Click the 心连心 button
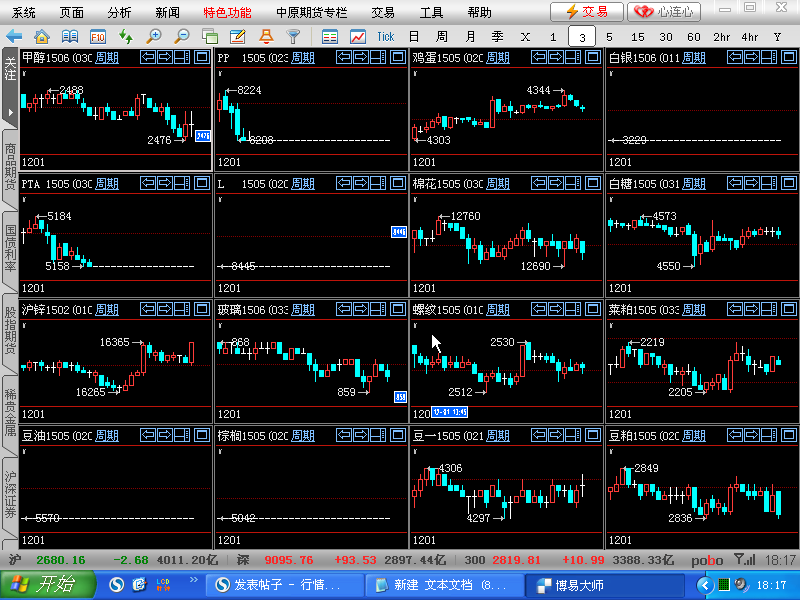Screen dimensions: 800x600 [x=664, y=12]
